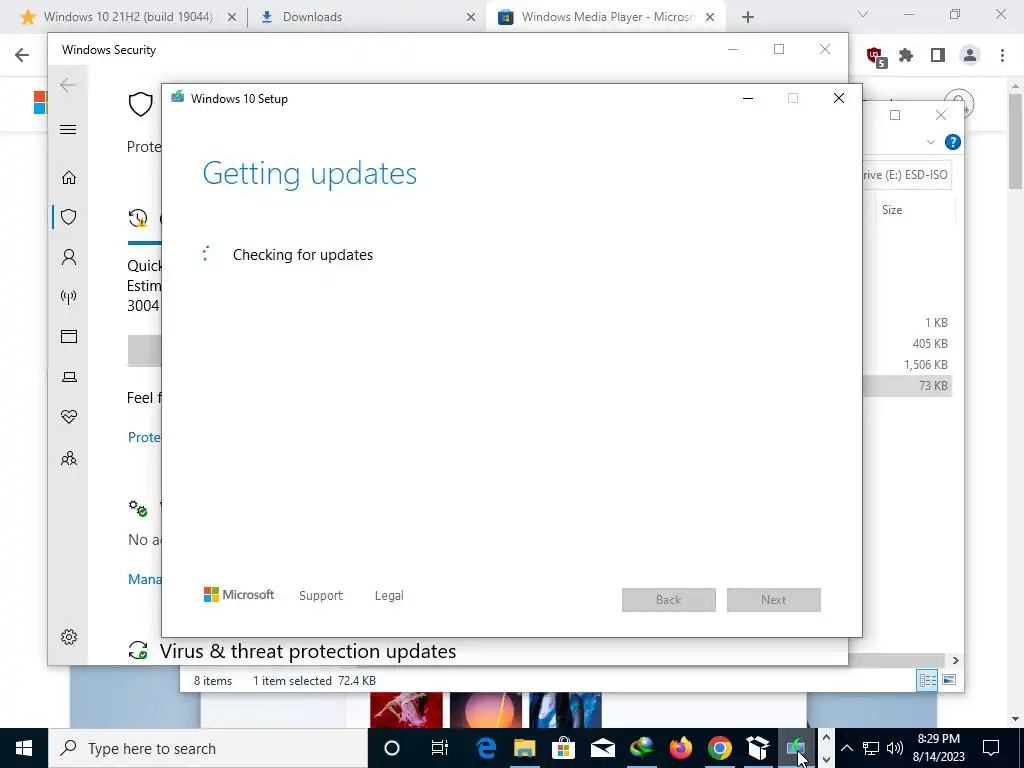Viewport: 1024px width, 768px height.
Task: Open Windows Security settings gear
Action: point(69,637)
